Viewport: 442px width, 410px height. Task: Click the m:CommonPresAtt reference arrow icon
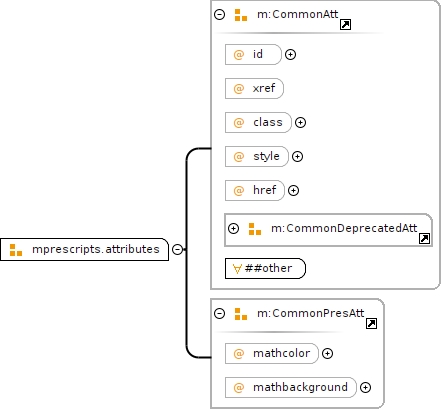tap(371, 324)
